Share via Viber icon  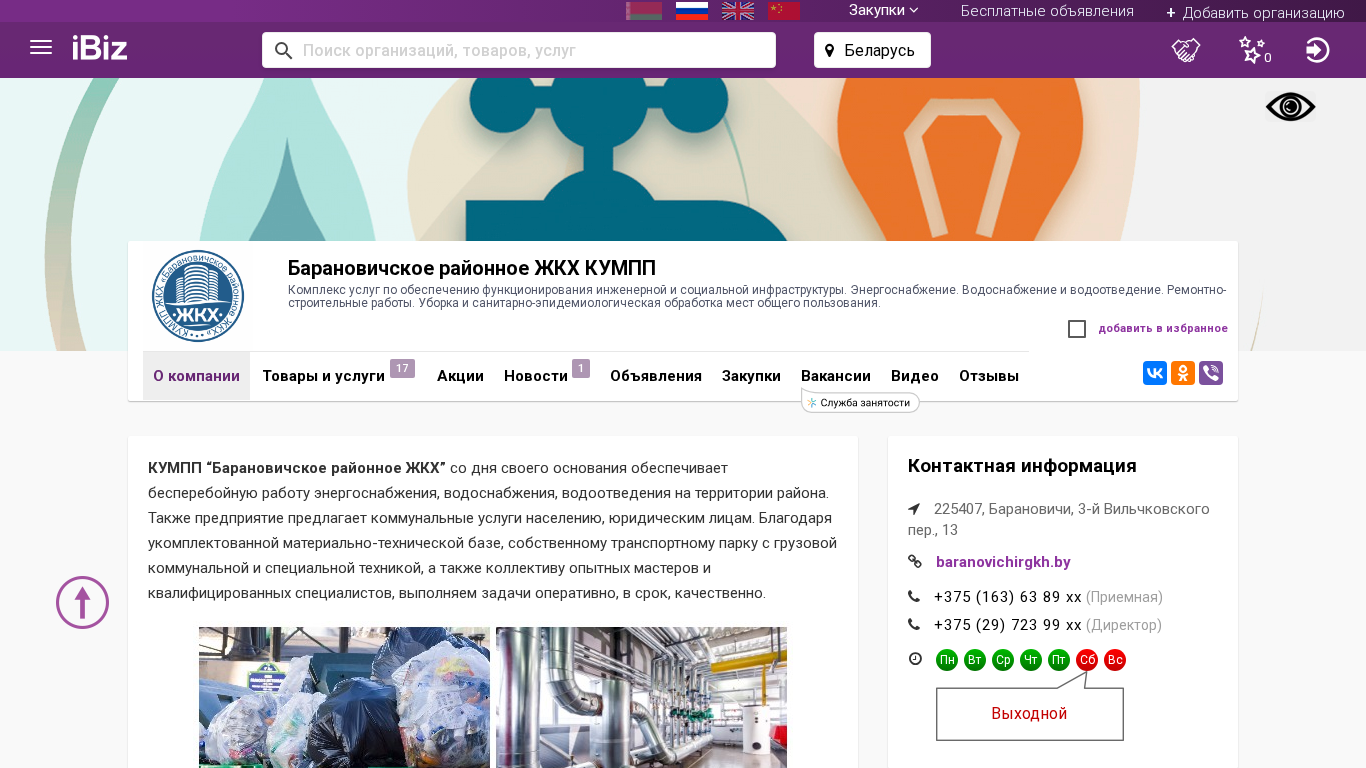tap(1211, 373)
